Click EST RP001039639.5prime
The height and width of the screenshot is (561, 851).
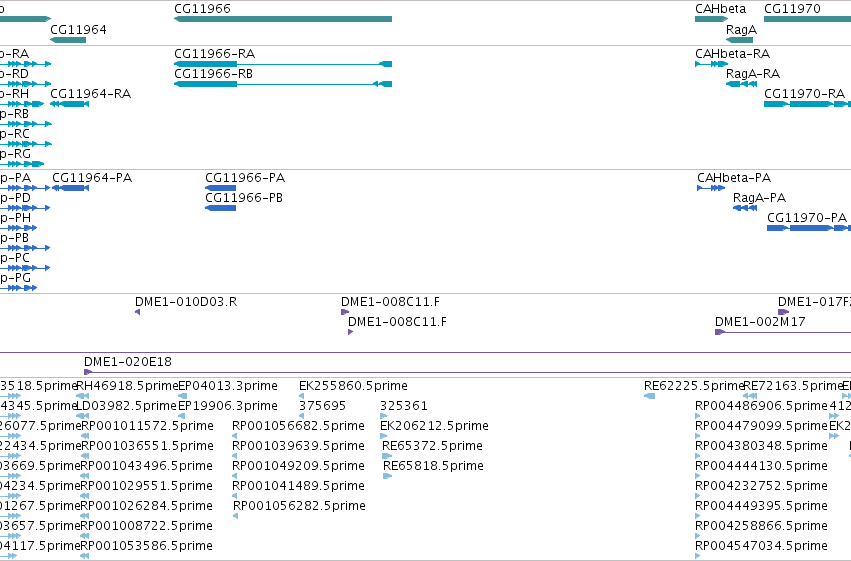(234, 456)
